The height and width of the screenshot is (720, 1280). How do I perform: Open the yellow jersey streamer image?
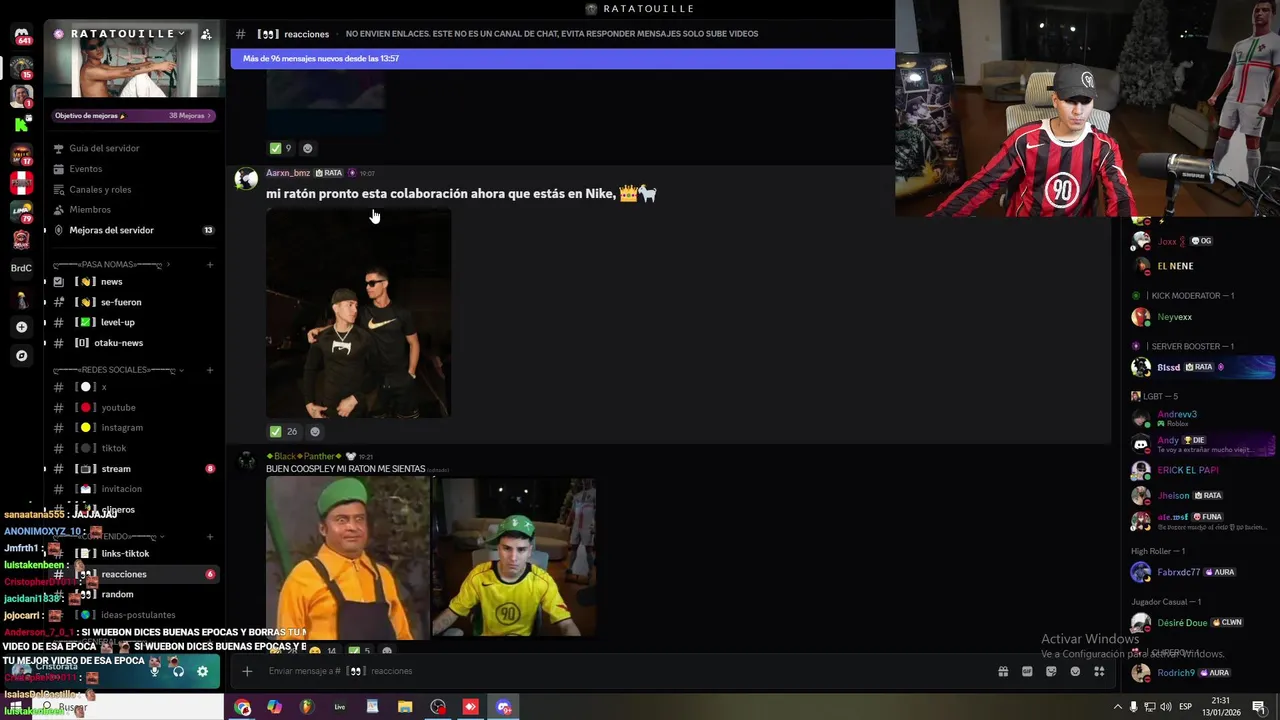(514, 557)
